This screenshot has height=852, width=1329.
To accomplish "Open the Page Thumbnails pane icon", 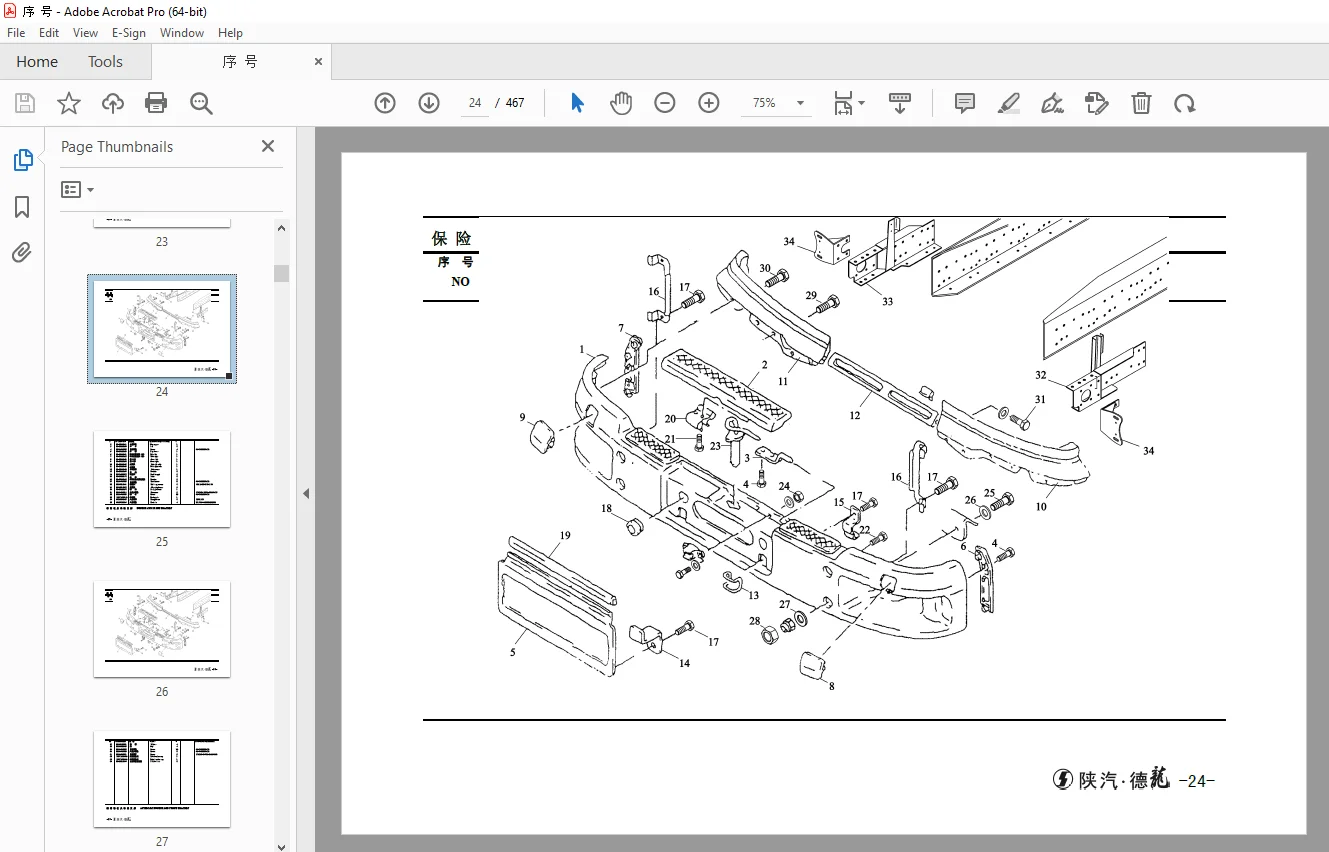I will coord(22,159).
